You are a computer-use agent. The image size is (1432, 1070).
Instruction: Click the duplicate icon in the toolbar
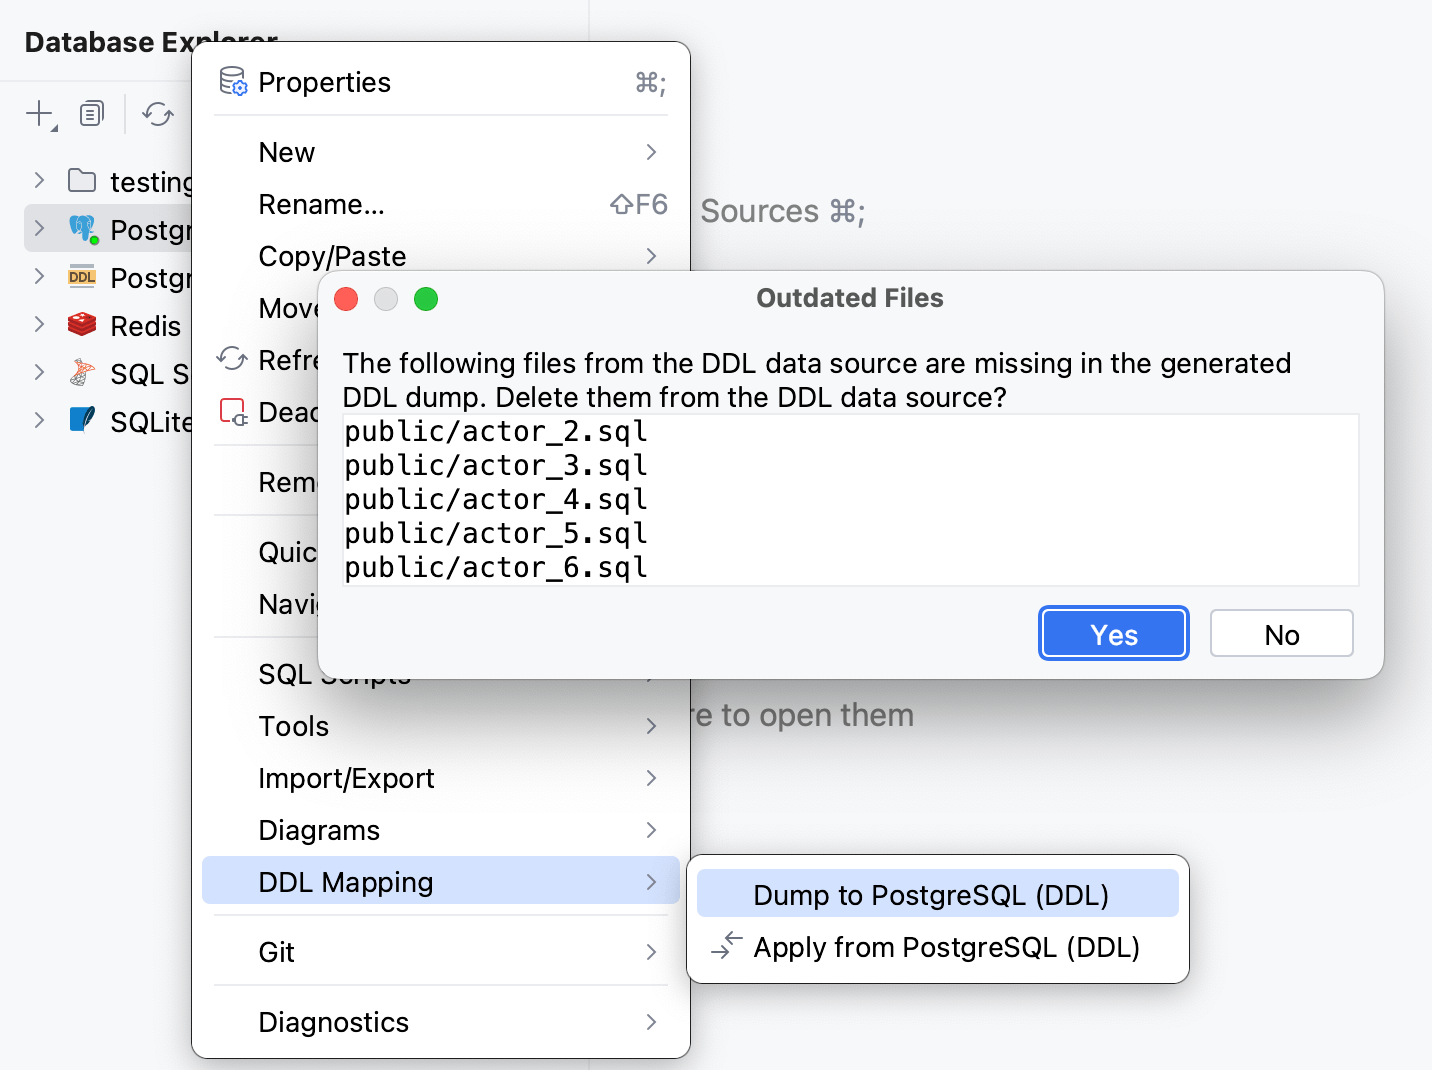click(91, 113)
